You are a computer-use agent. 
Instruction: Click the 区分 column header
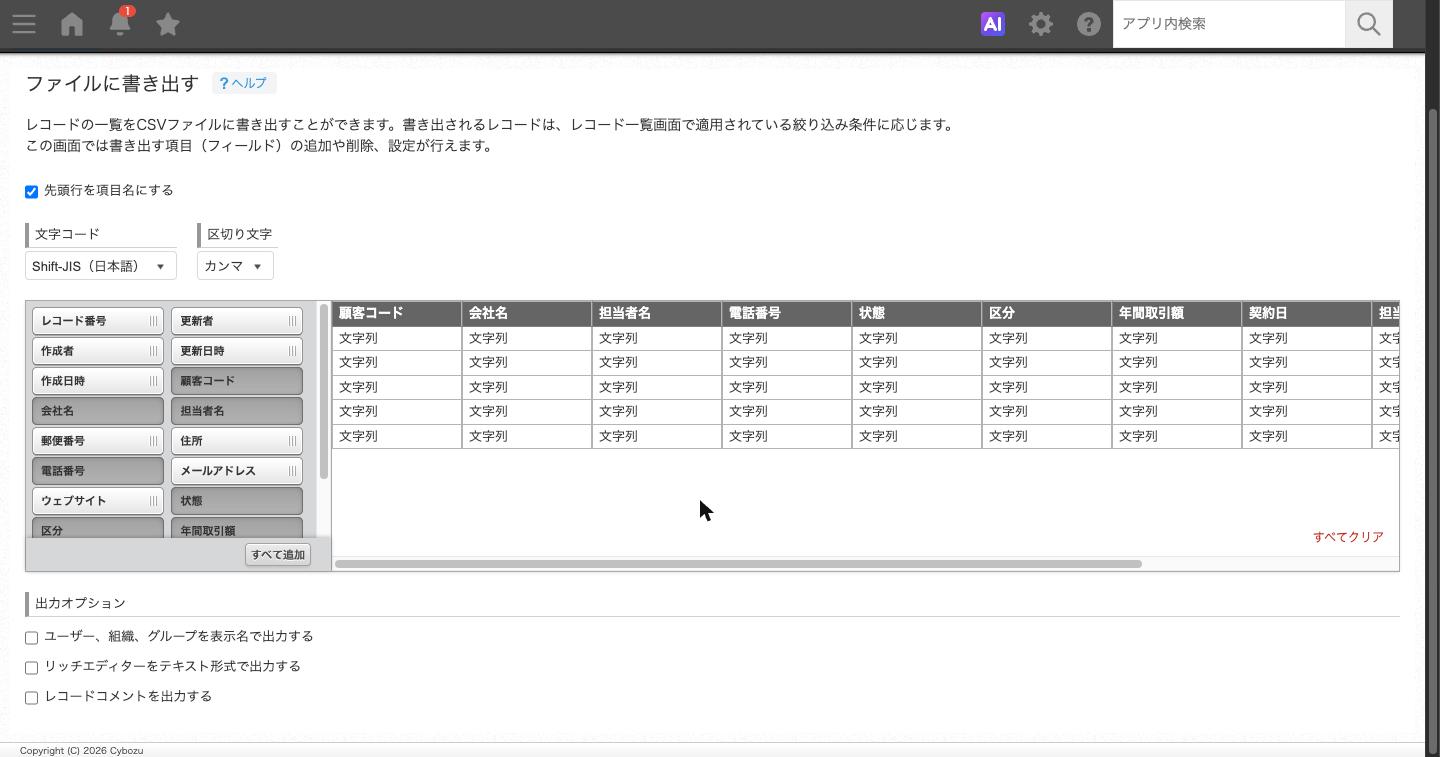tap(1047, 313)
